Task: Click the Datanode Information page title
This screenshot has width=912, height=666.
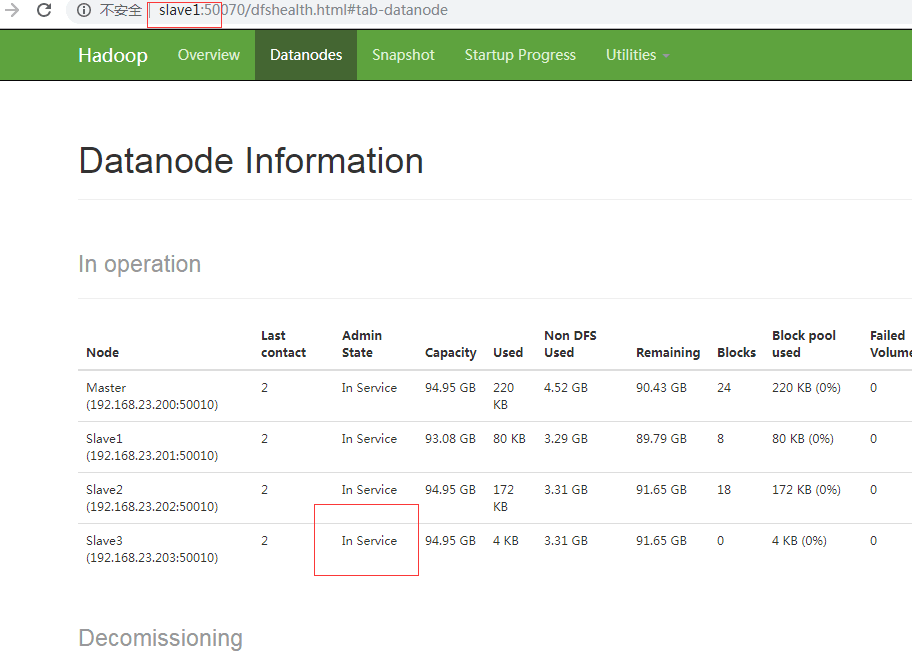Action: pyautogui.click(x=251, y=161)
